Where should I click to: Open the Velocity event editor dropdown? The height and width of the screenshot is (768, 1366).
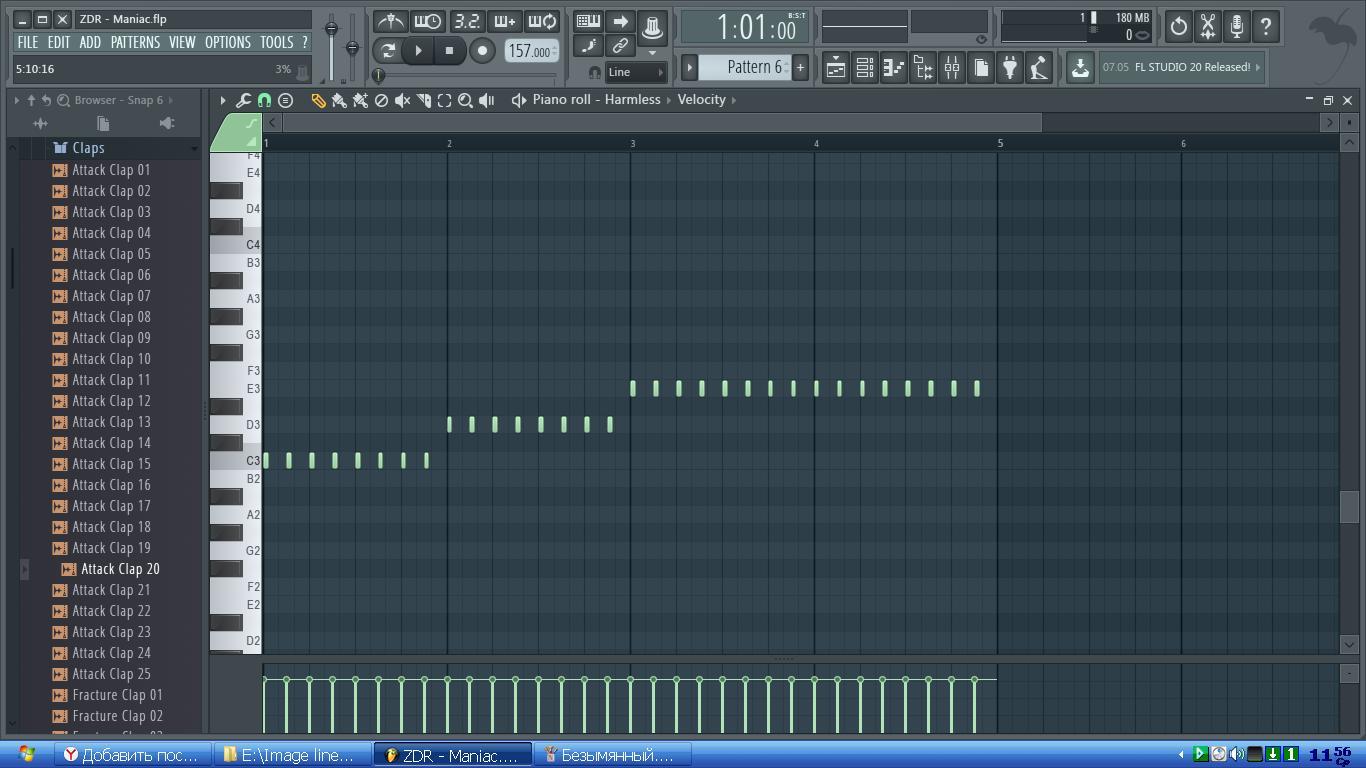[707, 100]
